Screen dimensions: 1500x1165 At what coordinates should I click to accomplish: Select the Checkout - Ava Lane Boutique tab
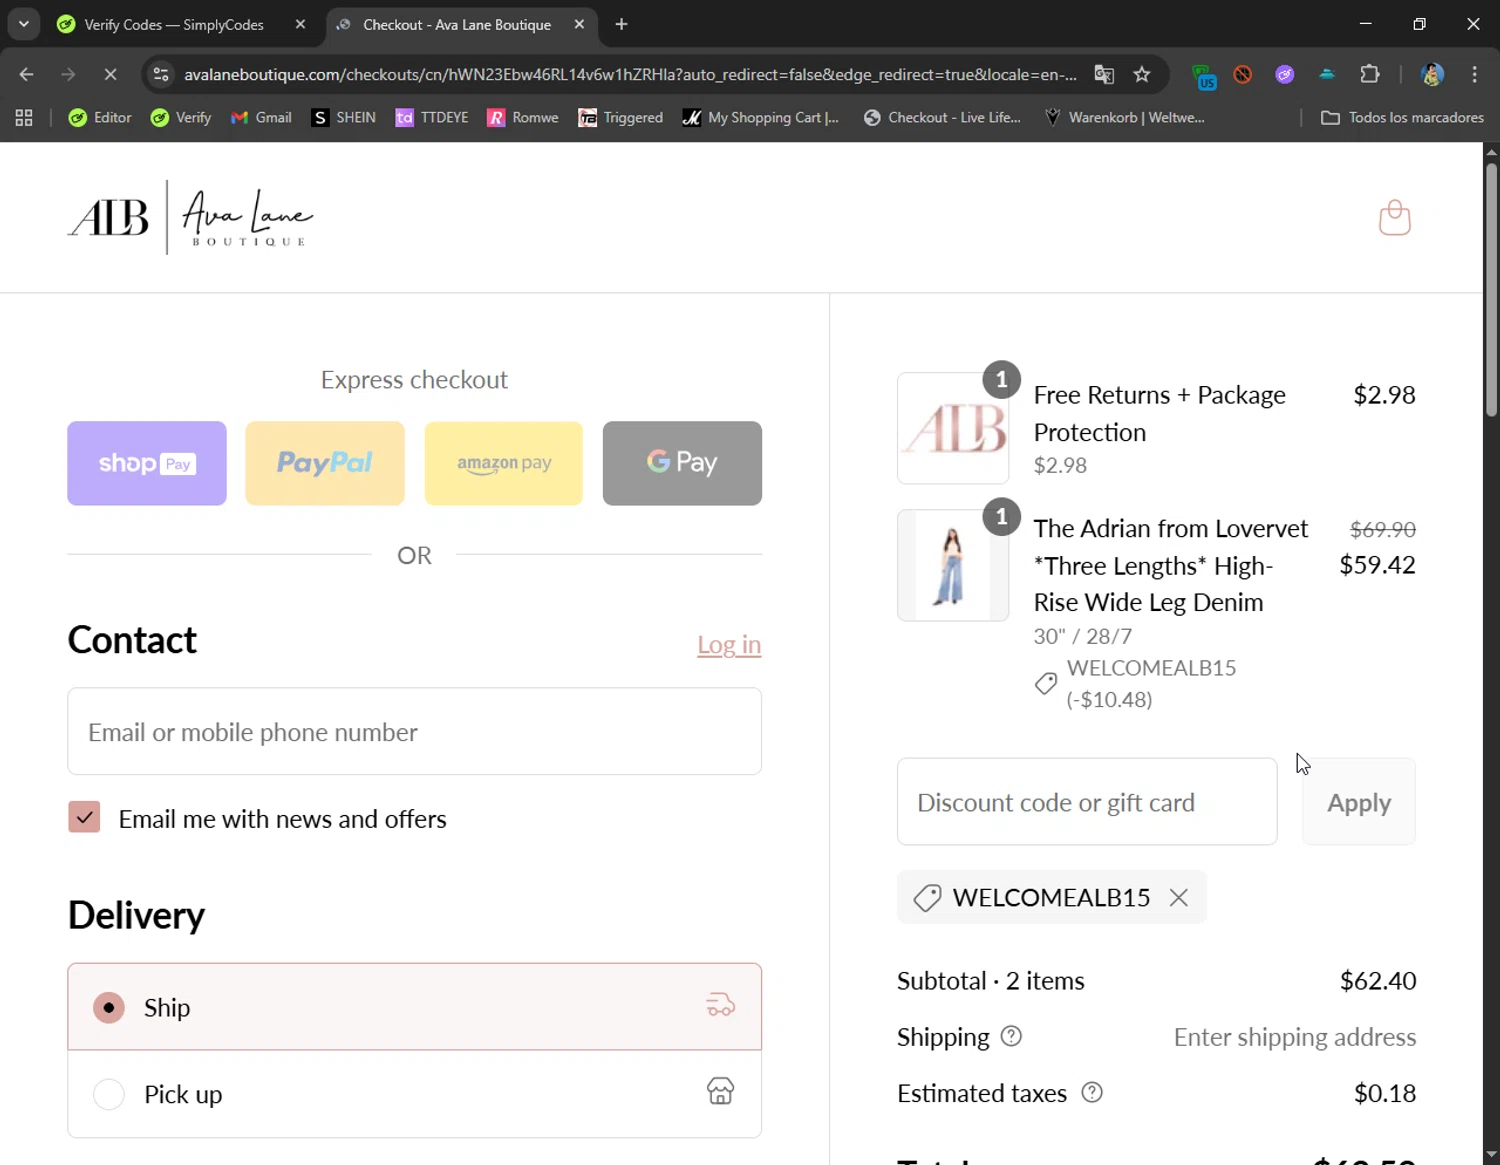(457, 25)
